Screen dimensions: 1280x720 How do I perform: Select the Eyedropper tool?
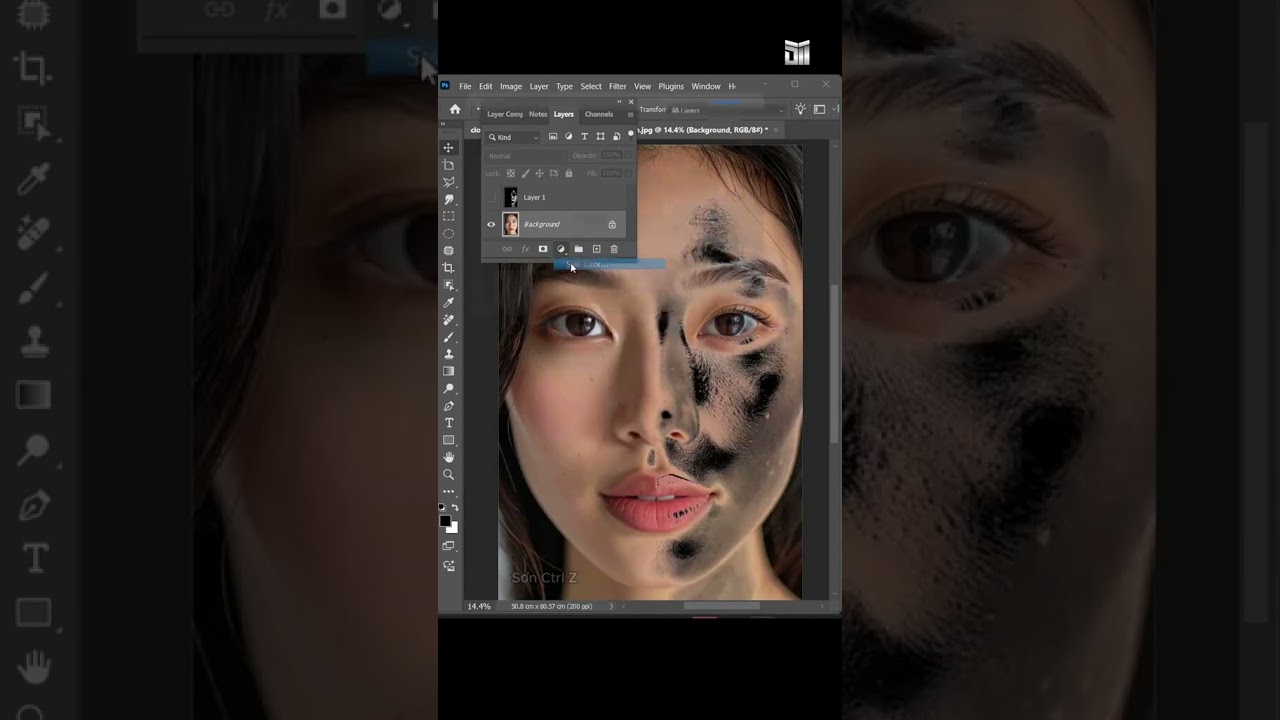click(449, 302)
